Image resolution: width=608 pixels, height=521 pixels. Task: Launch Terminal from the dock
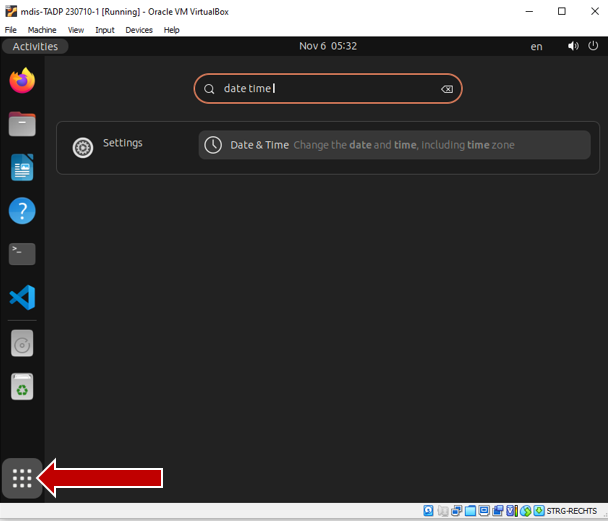[x=22, y=254]
